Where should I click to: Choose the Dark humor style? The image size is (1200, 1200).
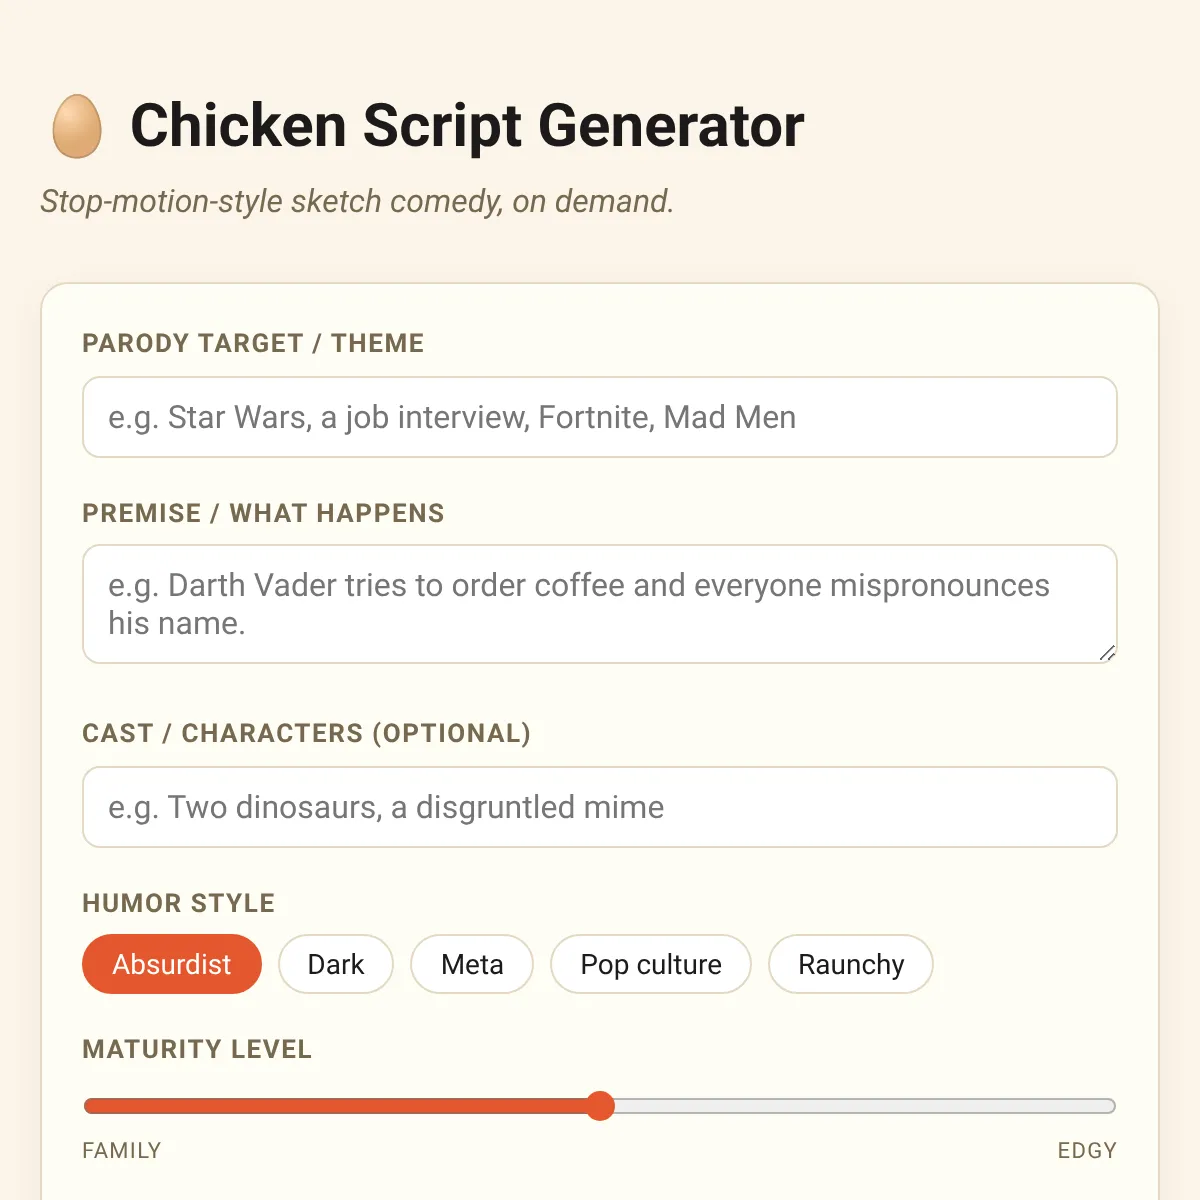336,964
